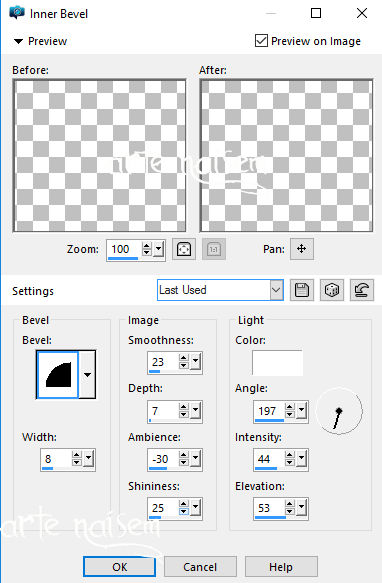This screenshot has width=382, height=583.
Task: Click the Intensity spinner arrows
Action: (290, 459)
